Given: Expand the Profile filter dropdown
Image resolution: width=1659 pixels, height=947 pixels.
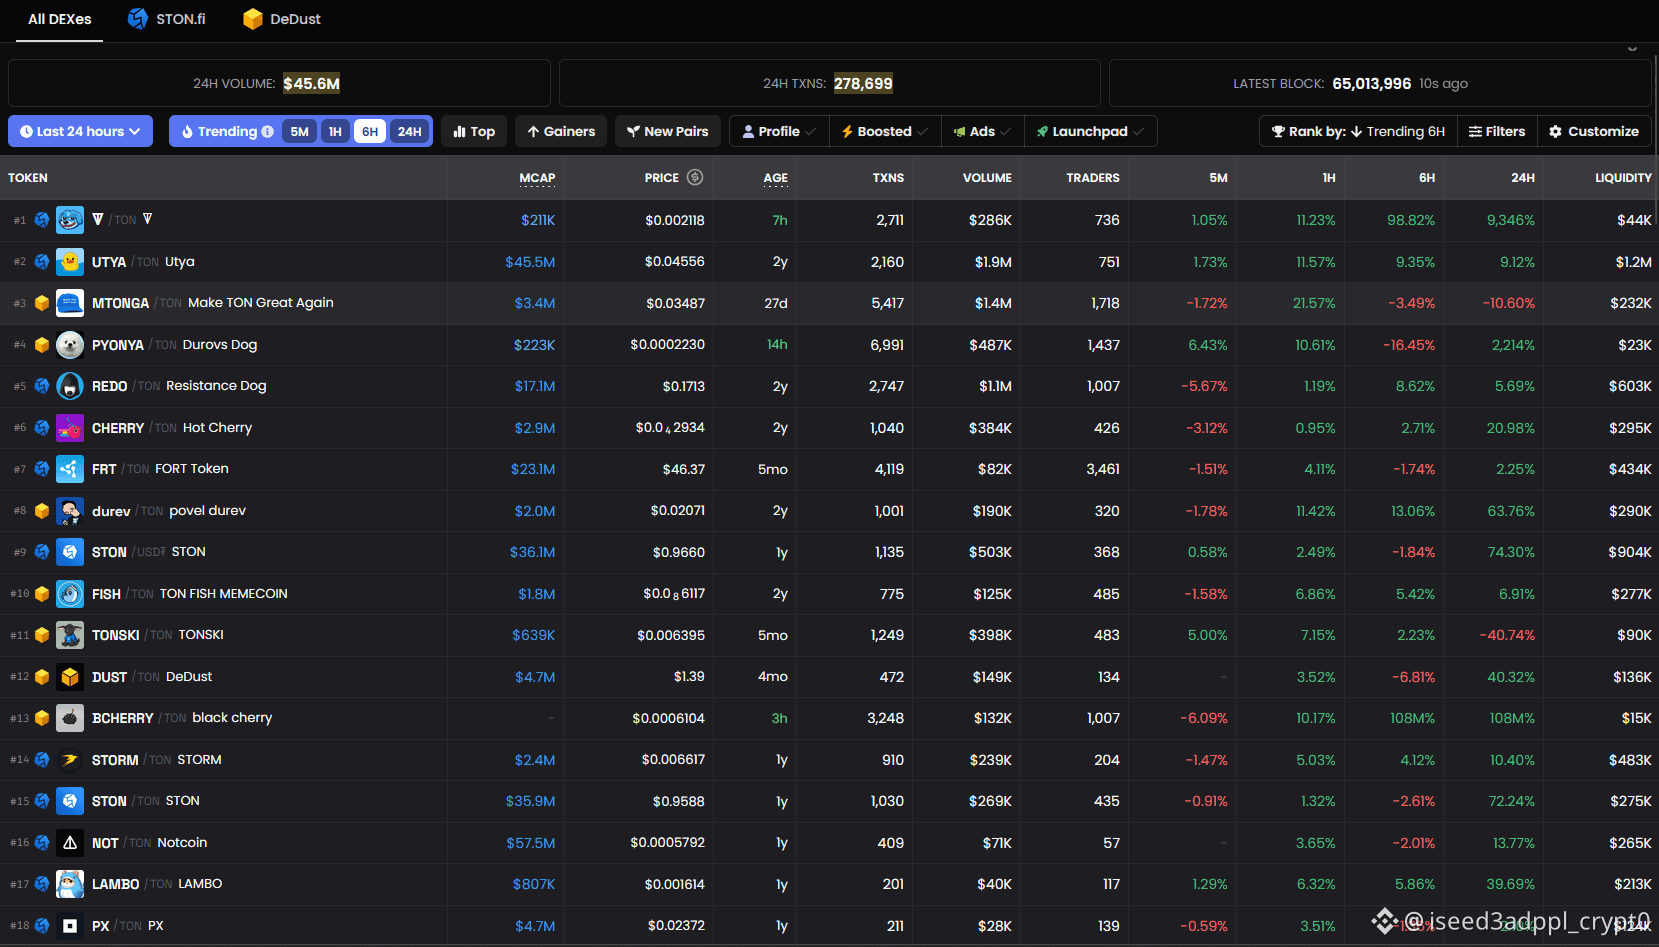Looking at the screenshot, I should [779, 132].
